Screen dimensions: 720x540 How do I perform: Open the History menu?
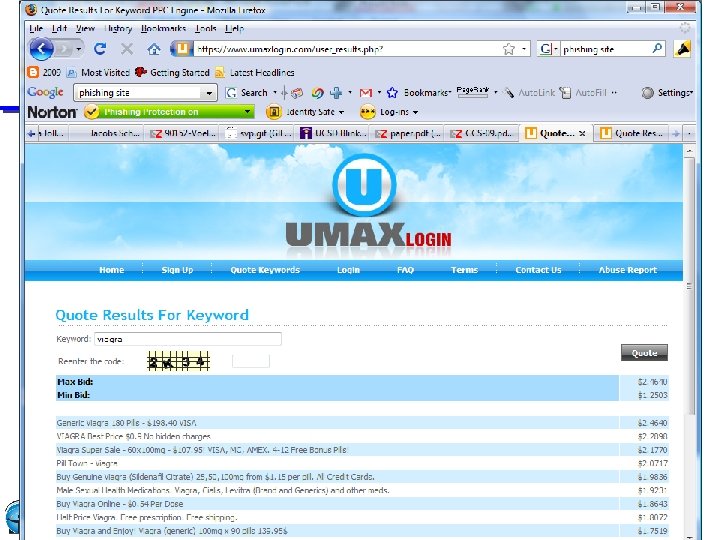[x=118, y=28]
